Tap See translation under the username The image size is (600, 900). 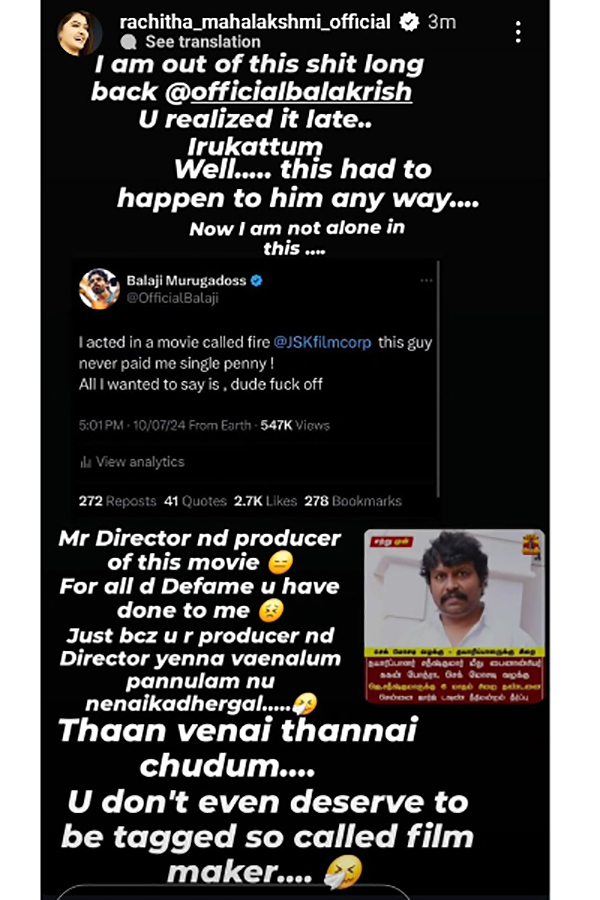click(x=203, y=42)
